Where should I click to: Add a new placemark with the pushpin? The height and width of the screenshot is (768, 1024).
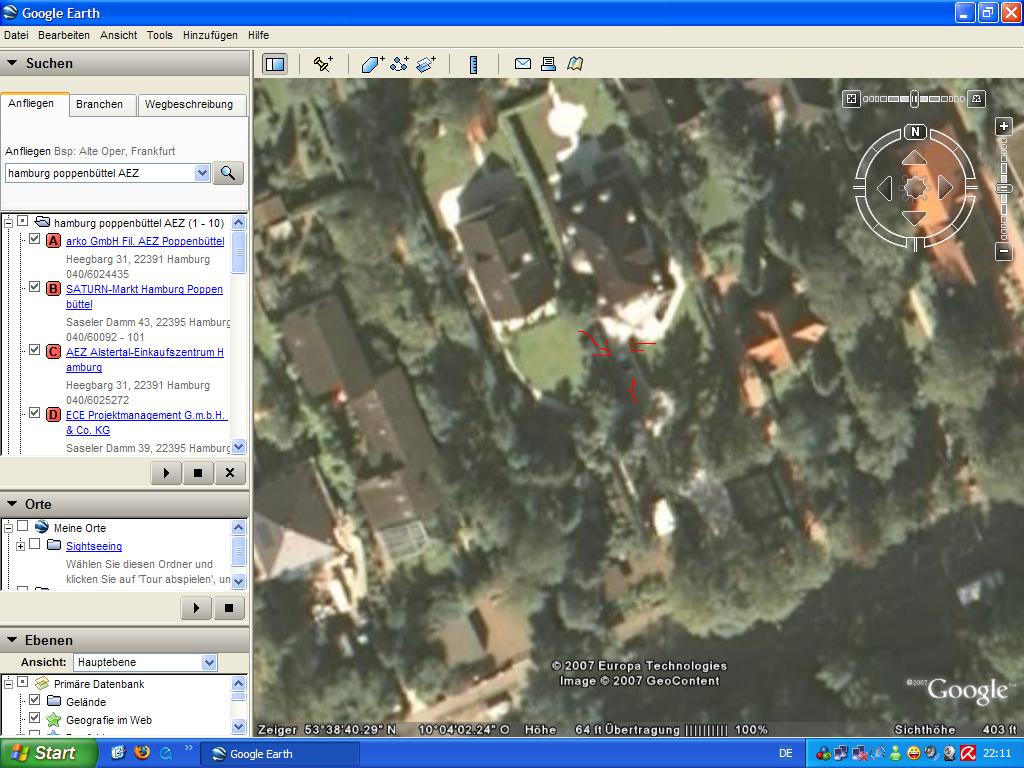[322, 64]
